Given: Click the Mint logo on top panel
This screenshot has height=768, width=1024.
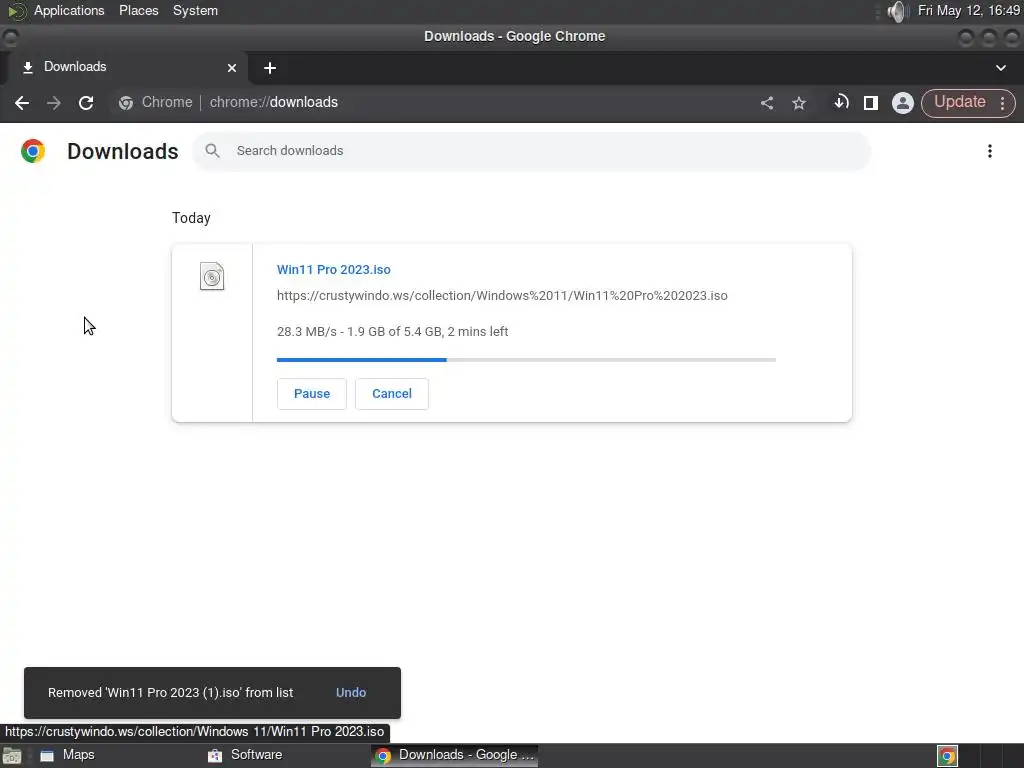Looking at the screenshot, I should click(x=16, y=11).
